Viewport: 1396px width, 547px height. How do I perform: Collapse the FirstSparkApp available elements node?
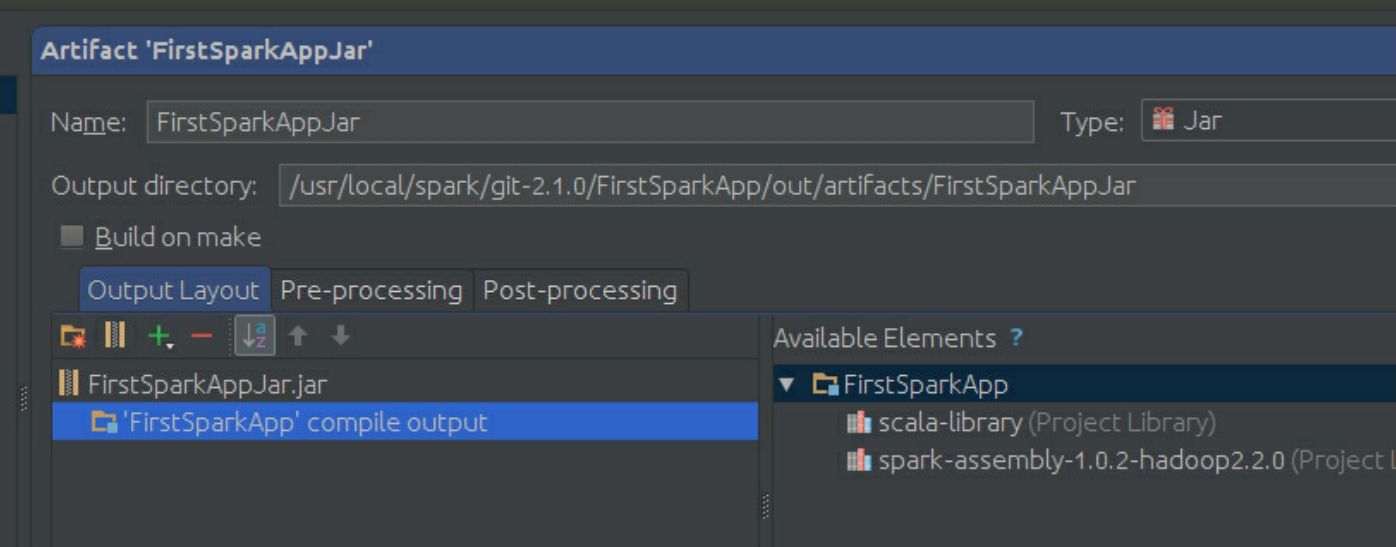pos(787,385)
